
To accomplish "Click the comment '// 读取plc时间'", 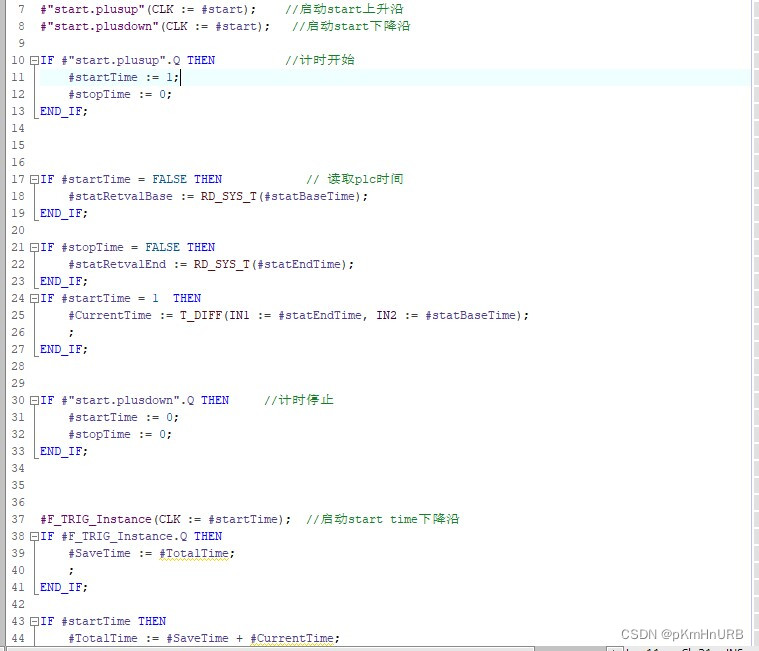I will coord(355,180).
